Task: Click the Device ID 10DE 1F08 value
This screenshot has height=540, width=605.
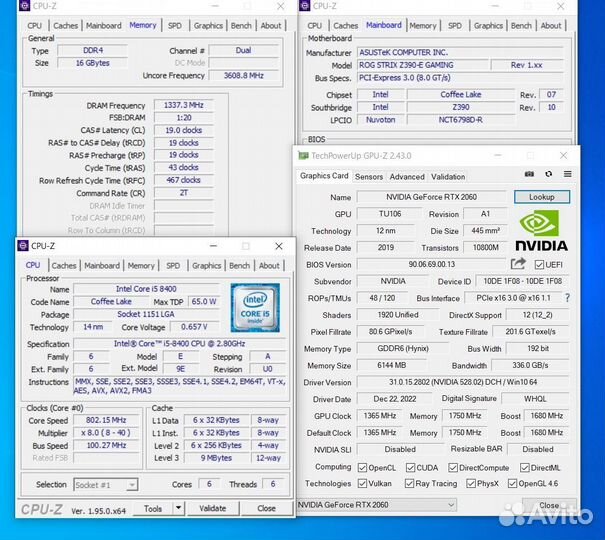Action: (x=522, y=281)
